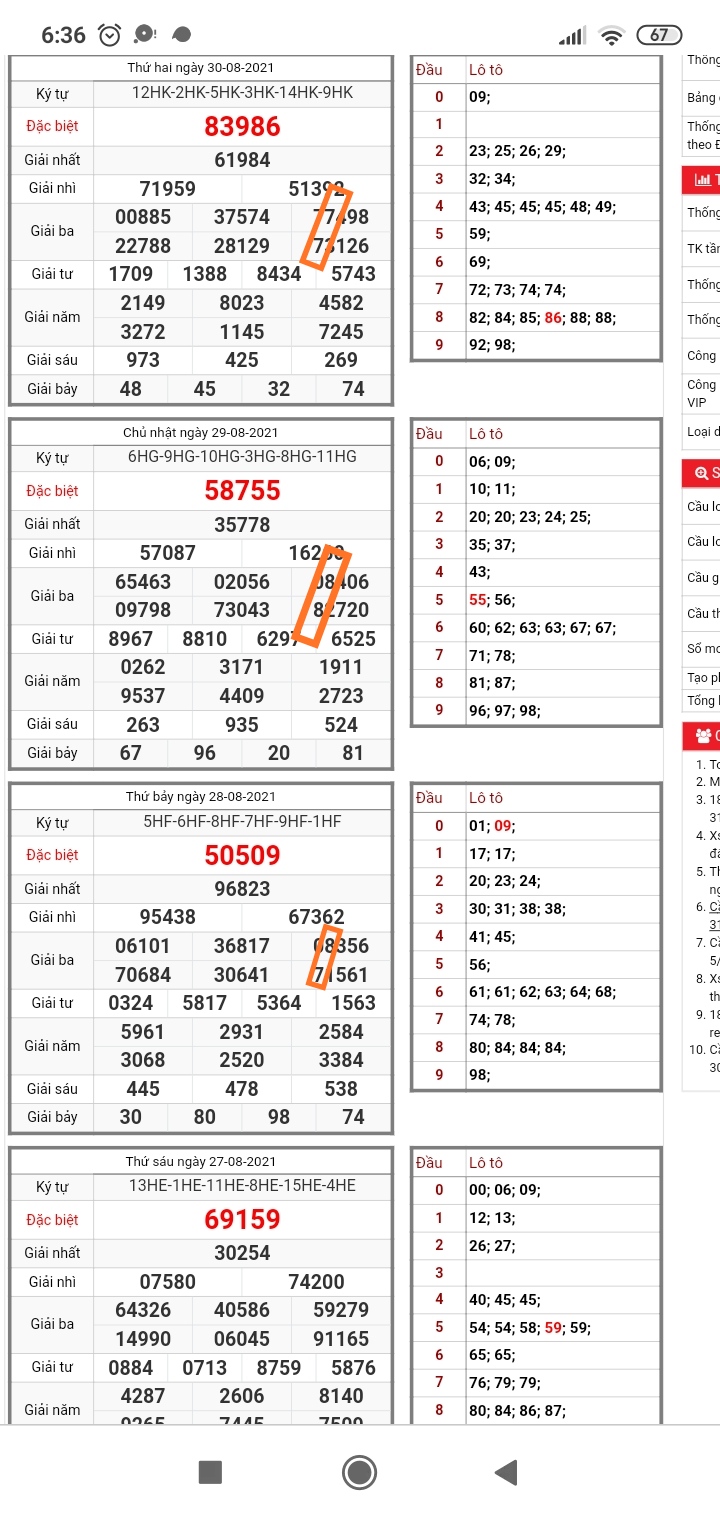The width and height of the screenshot is (720, 1520).
Task: Click second prize number 71959
Action: (168, 189)
